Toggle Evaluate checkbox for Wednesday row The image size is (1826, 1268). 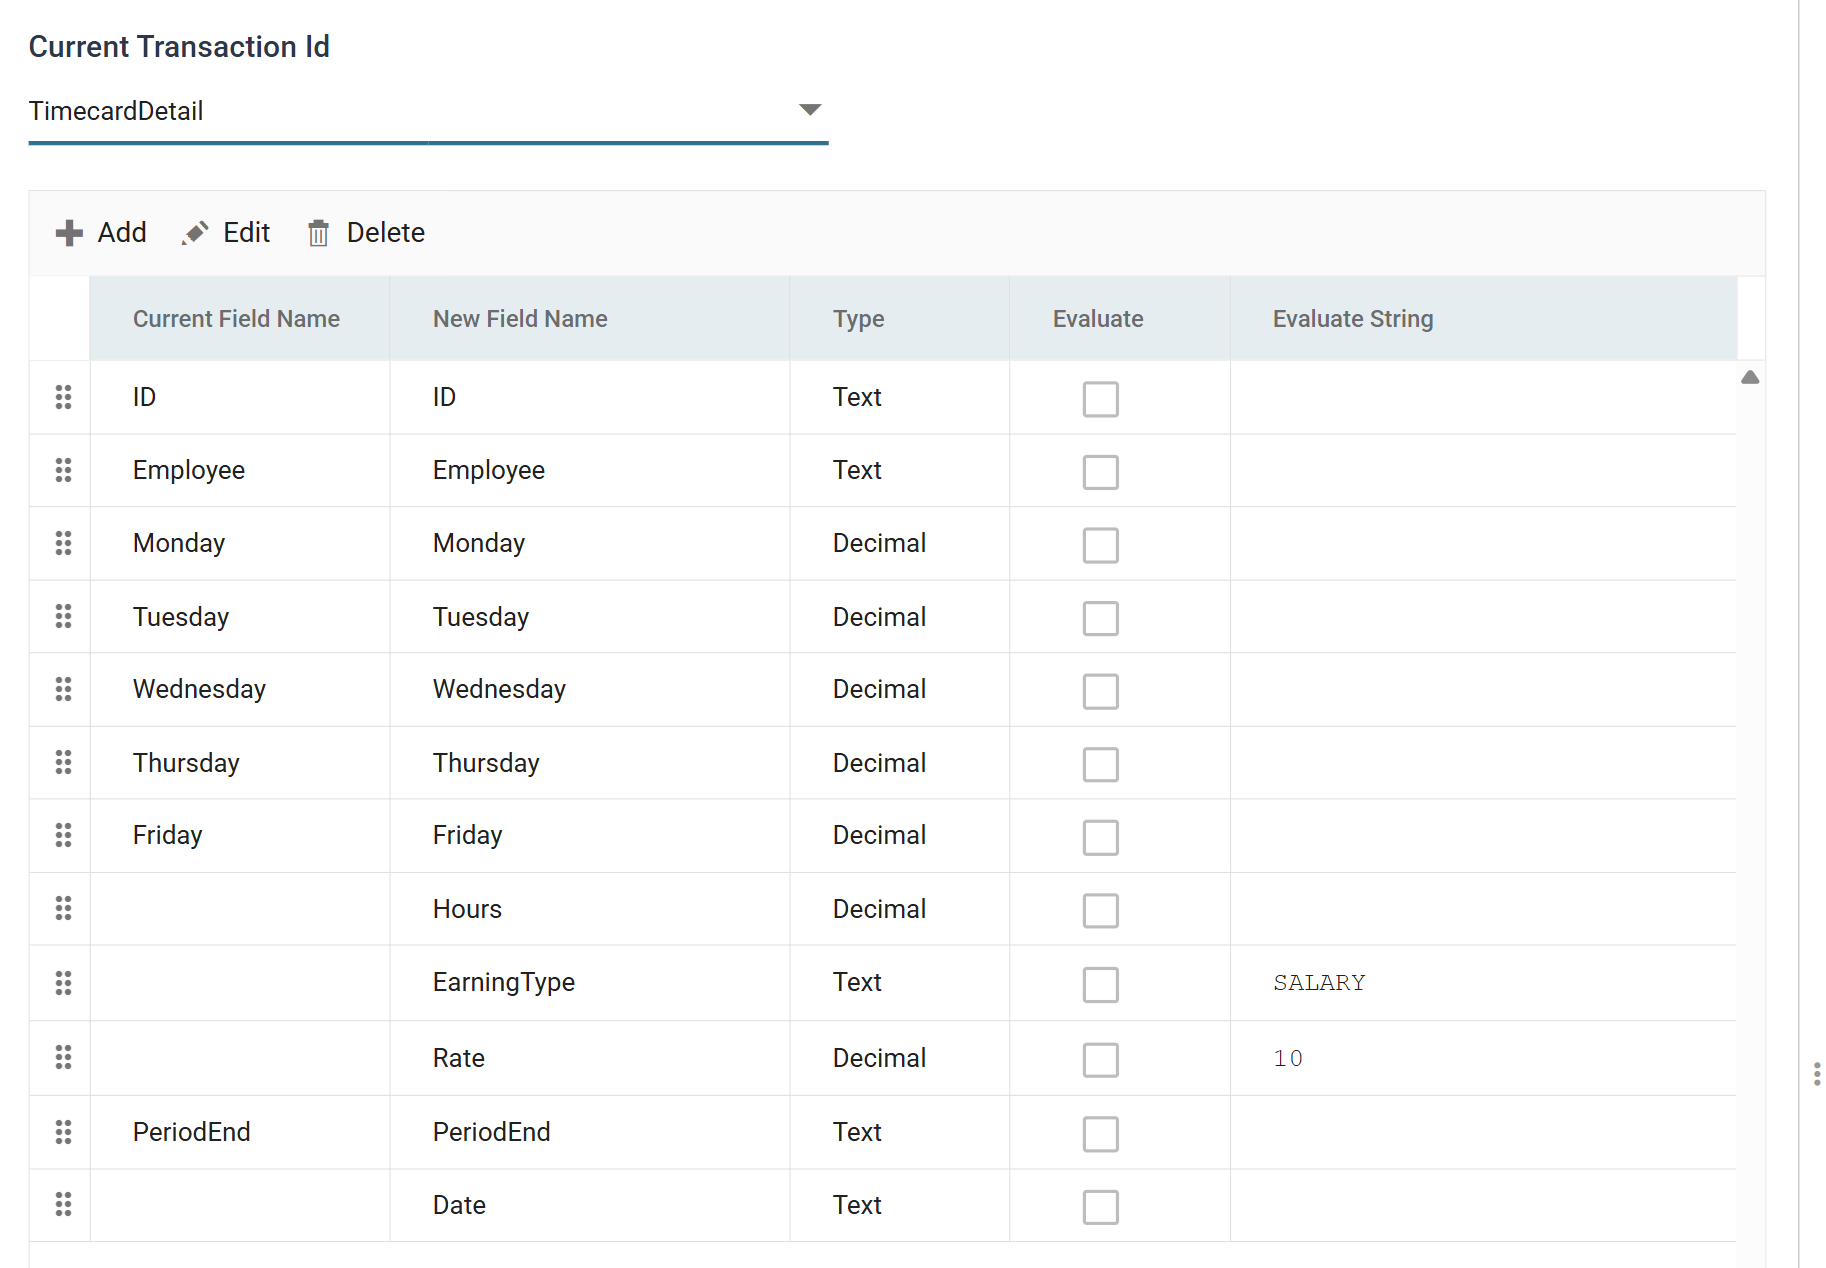1100,691
